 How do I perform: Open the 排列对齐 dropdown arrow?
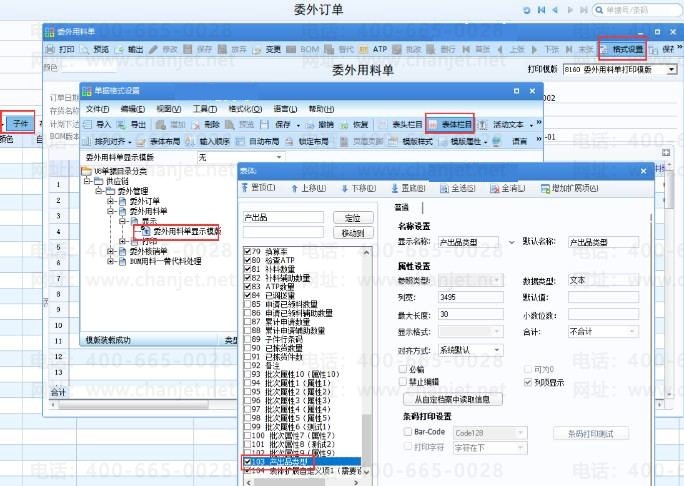tap(130, 142)
